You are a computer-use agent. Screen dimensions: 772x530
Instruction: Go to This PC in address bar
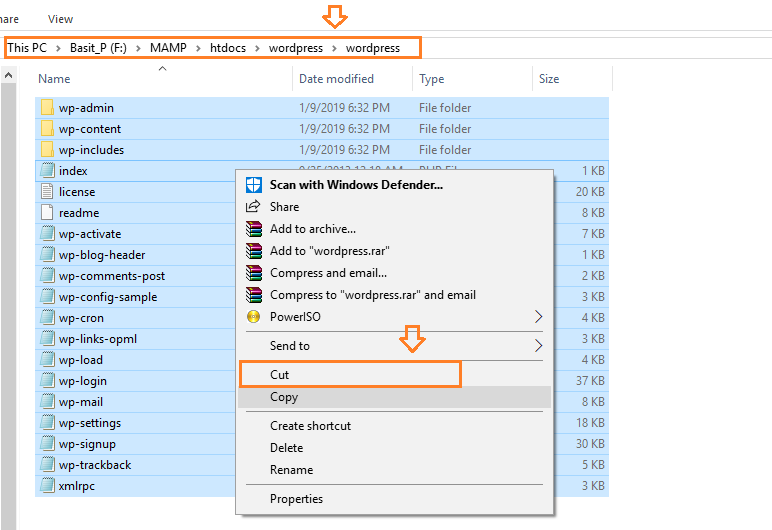27,48
